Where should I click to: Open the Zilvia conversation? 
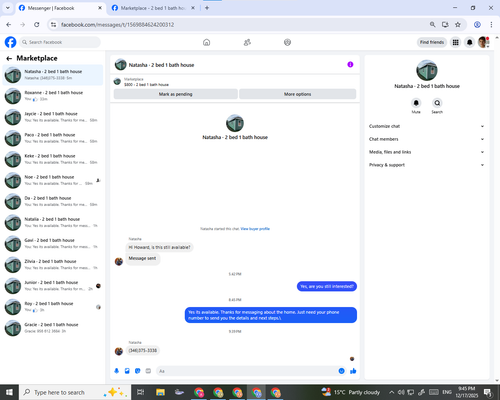click(x=53, y=265)
